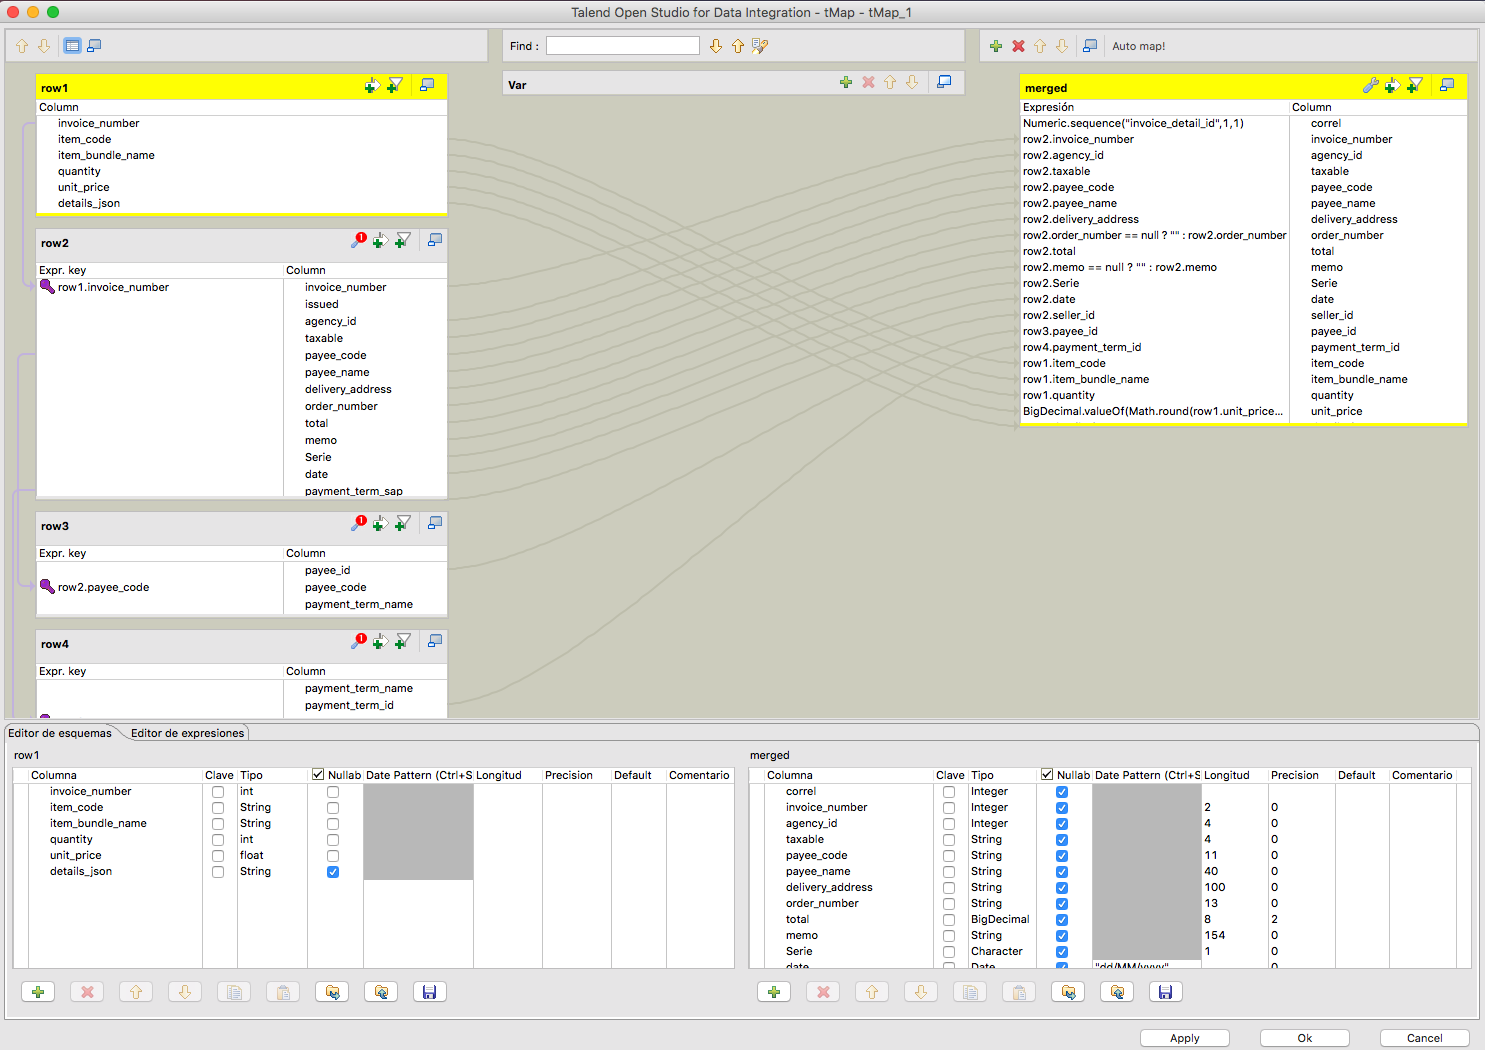Open Tipo dropdown for unit_price float cell
This screenshot has width=1485, height=1050.
coord(272,856)
